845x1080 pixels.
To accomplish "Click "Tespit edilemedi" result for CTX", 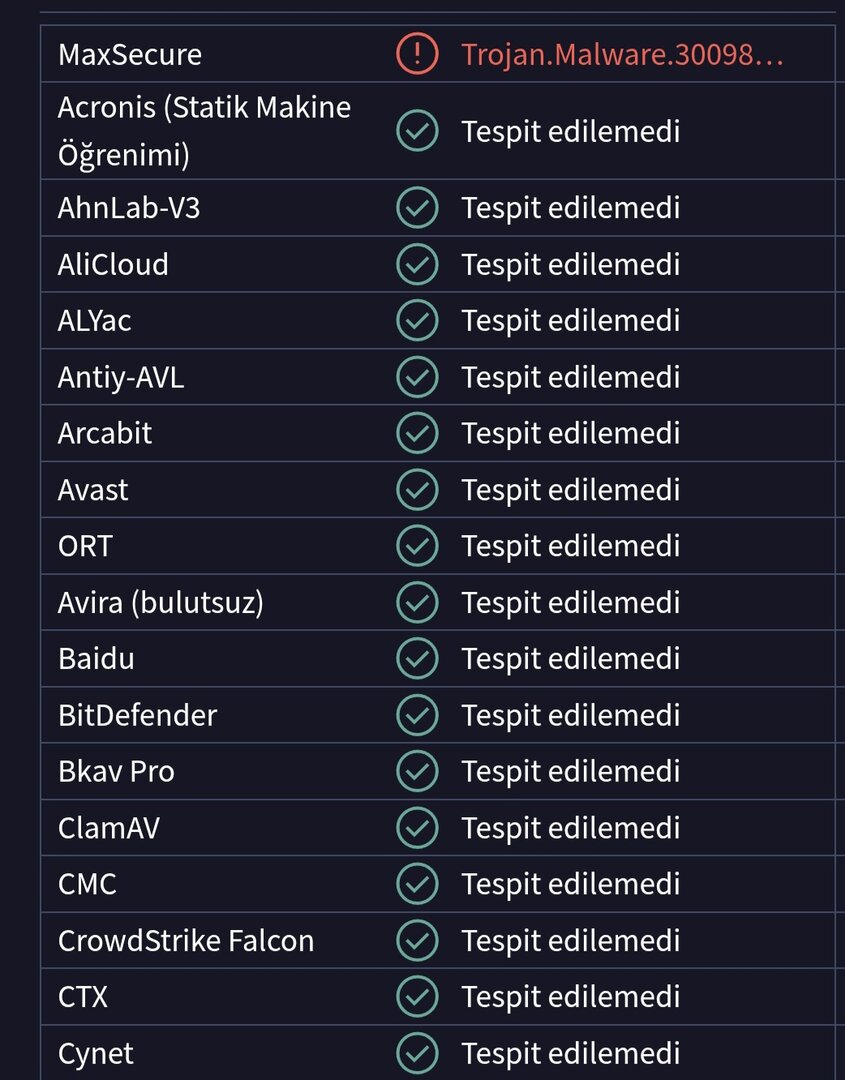I will pos(570,997).
